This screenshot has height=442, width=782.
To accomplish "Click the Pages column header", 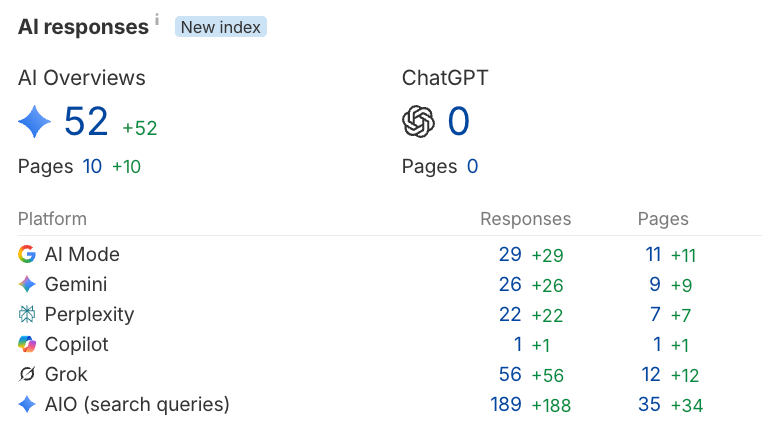I will click(663, 219).
